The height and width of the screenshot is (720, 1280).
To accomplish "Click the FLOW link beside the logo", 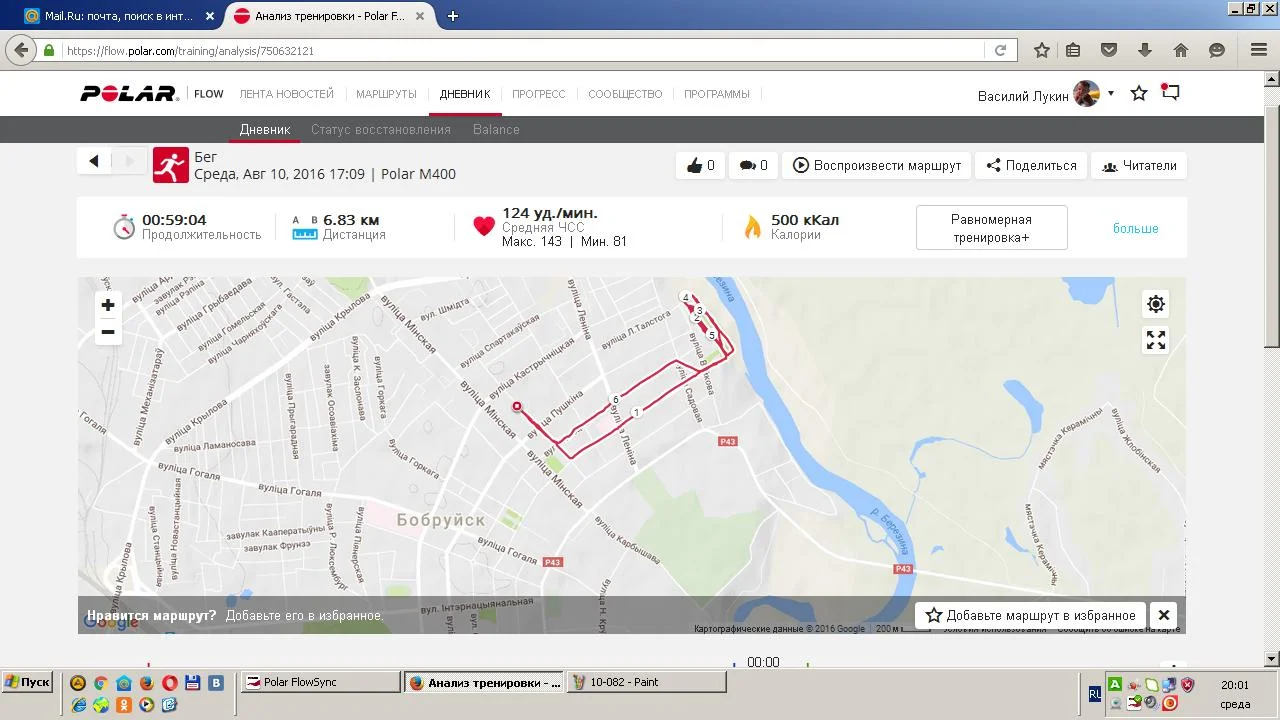I will [209, 94].
